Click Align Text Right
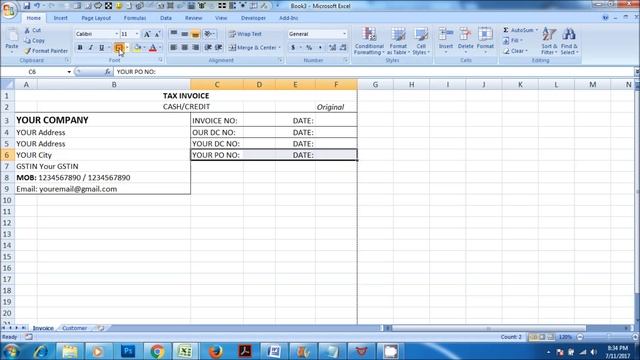 pos(195,48)
